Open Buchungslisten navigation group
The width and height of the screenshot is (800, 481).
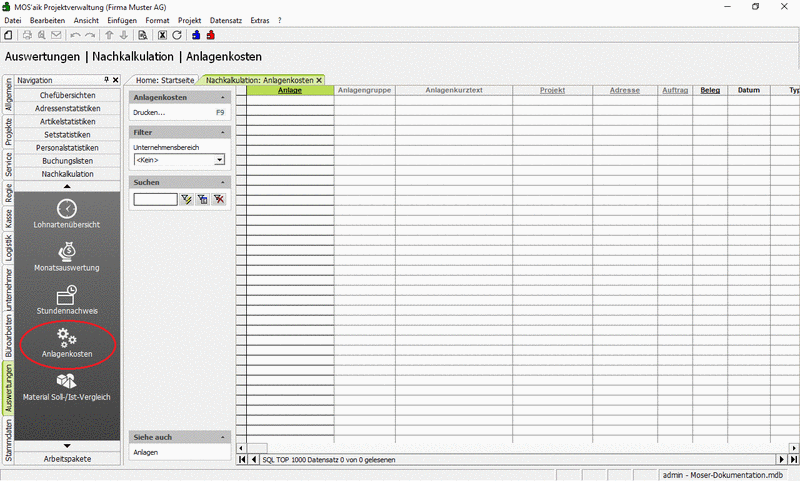click(67, 161)
